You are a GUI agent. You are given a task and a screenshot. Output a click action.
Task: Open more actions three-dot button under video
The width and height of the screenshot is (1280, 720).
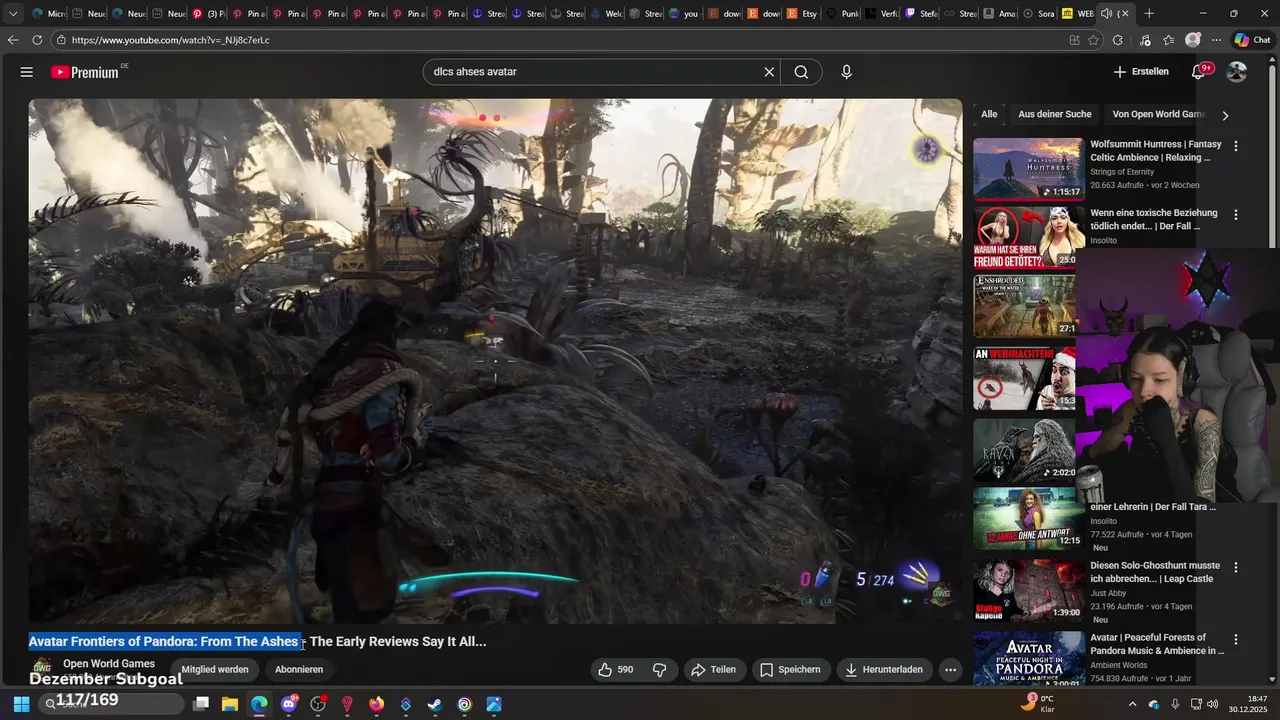point(950,670)
